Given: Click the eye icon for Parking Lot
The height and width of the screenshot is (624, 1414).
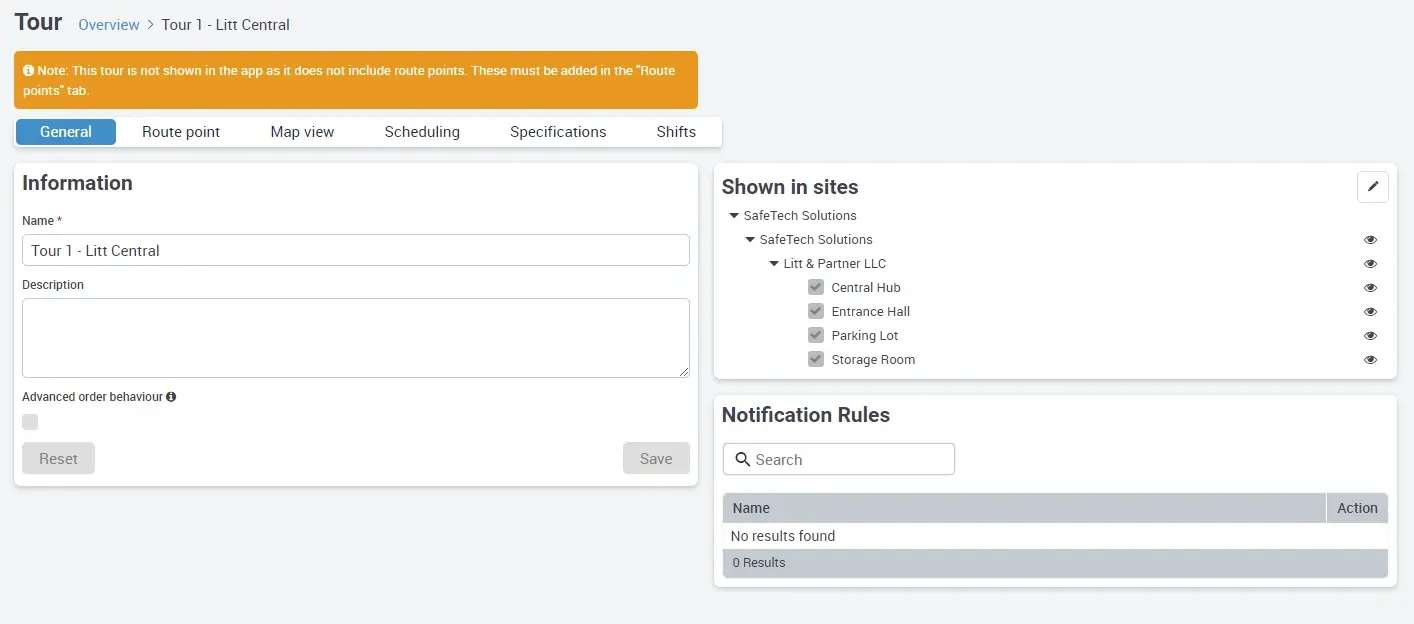Looking at the screenshot, I should (1370, 336).
